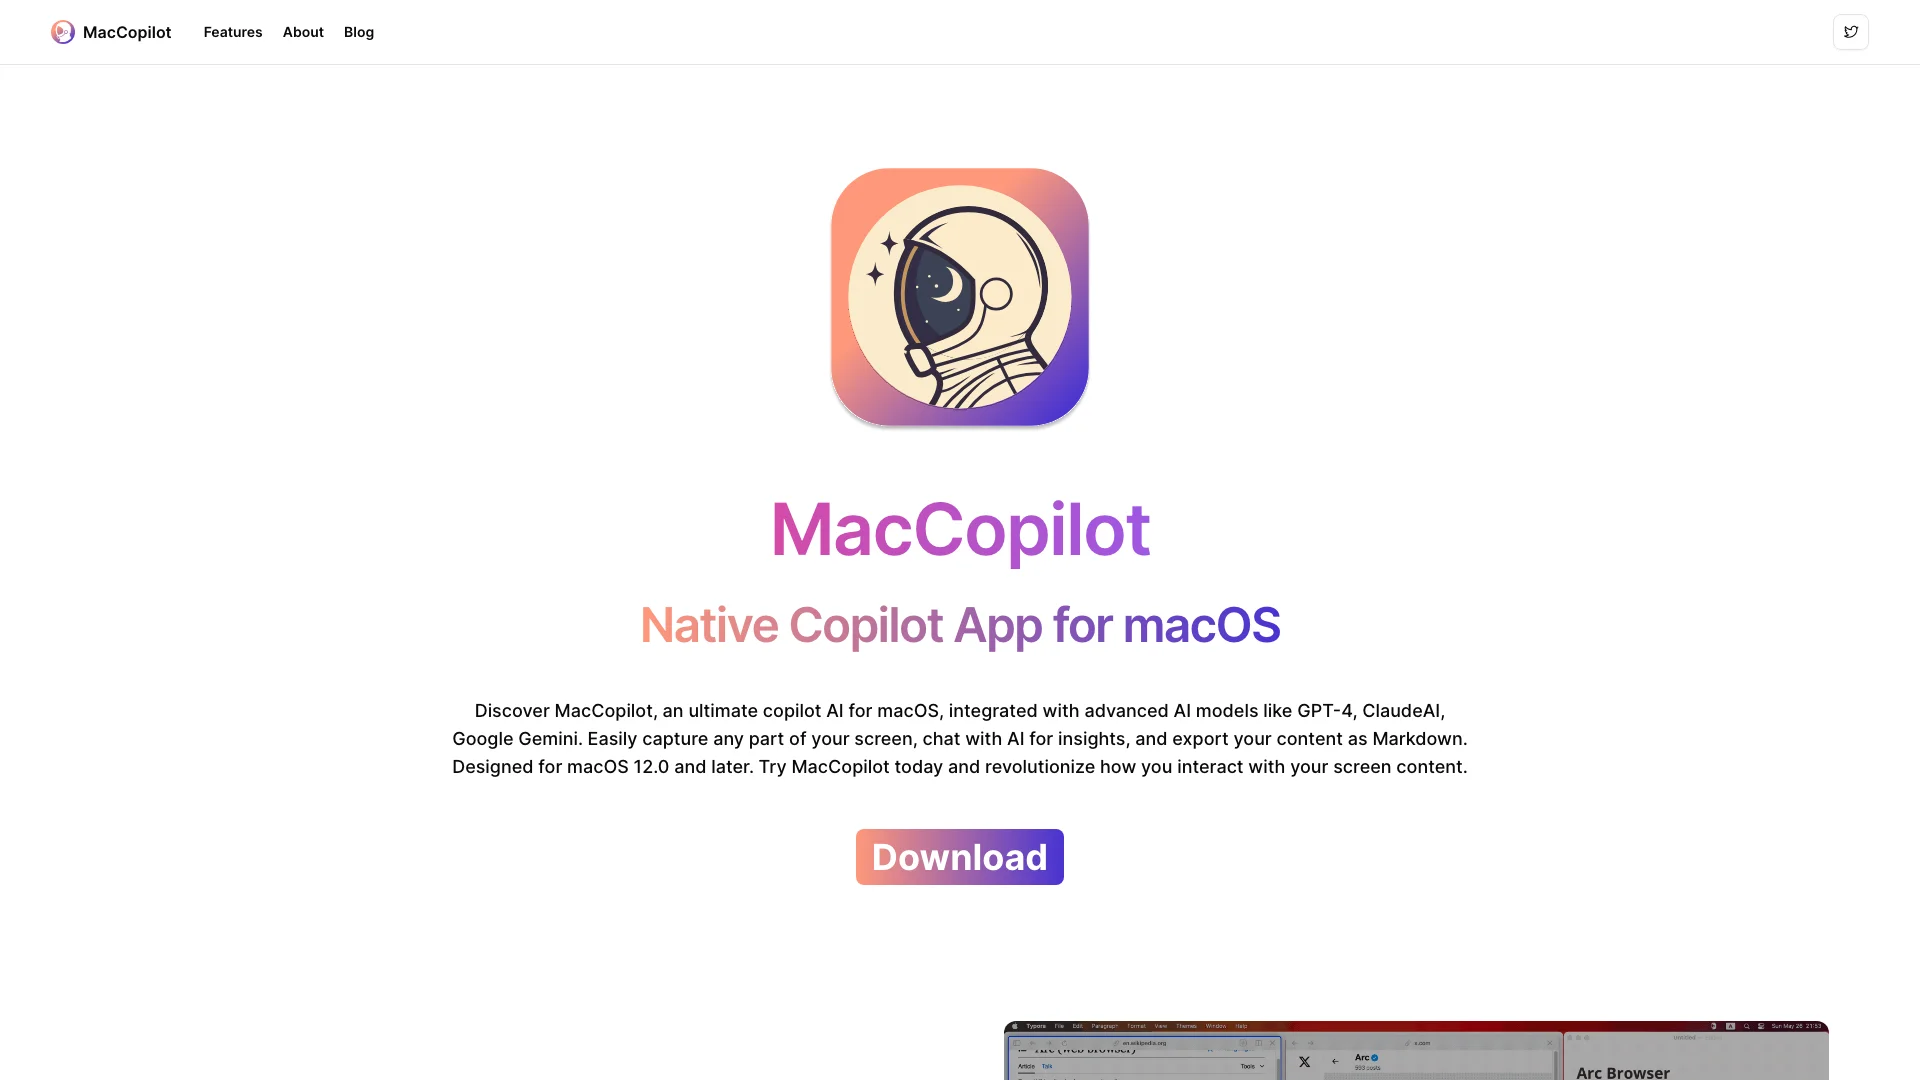
Task: Click the MacCopilot purple title text
Action: pos(959,527)
